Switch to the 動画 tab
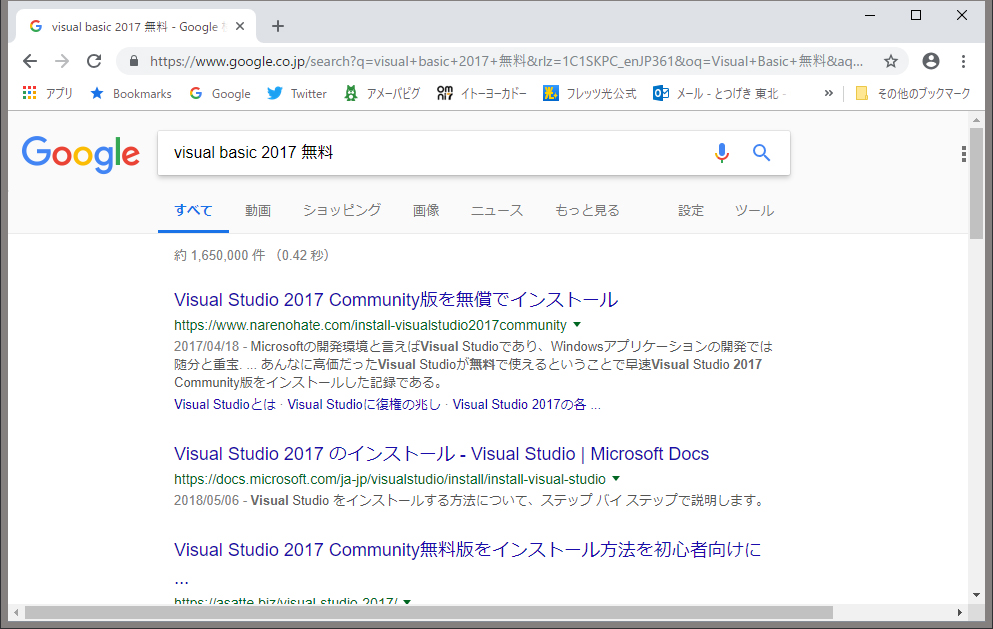Viewport: 993px width, 629px height. point(258,210)
